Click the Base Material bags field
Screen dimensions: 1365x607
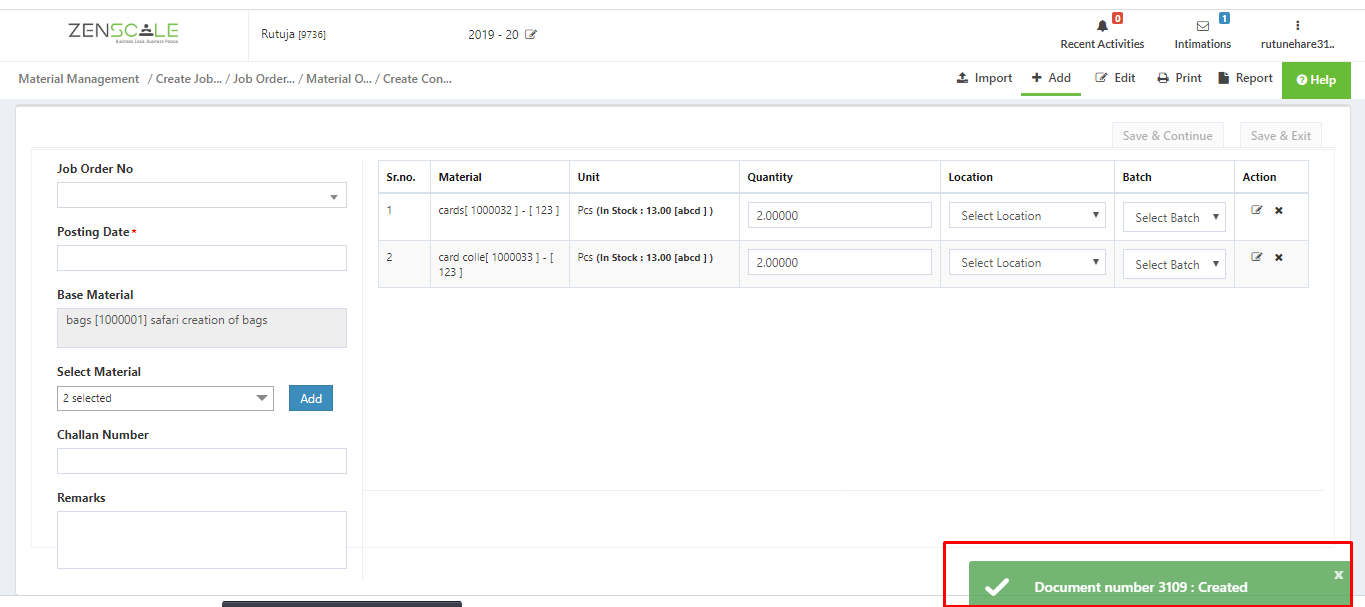[x=202, y=328]
